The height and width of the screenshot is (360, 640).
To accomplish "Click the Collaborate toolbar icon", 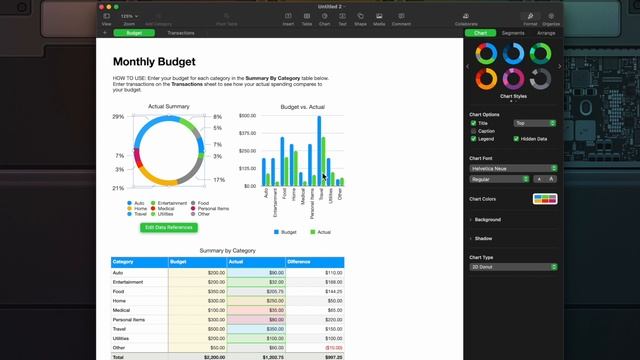I will point(466,16).
